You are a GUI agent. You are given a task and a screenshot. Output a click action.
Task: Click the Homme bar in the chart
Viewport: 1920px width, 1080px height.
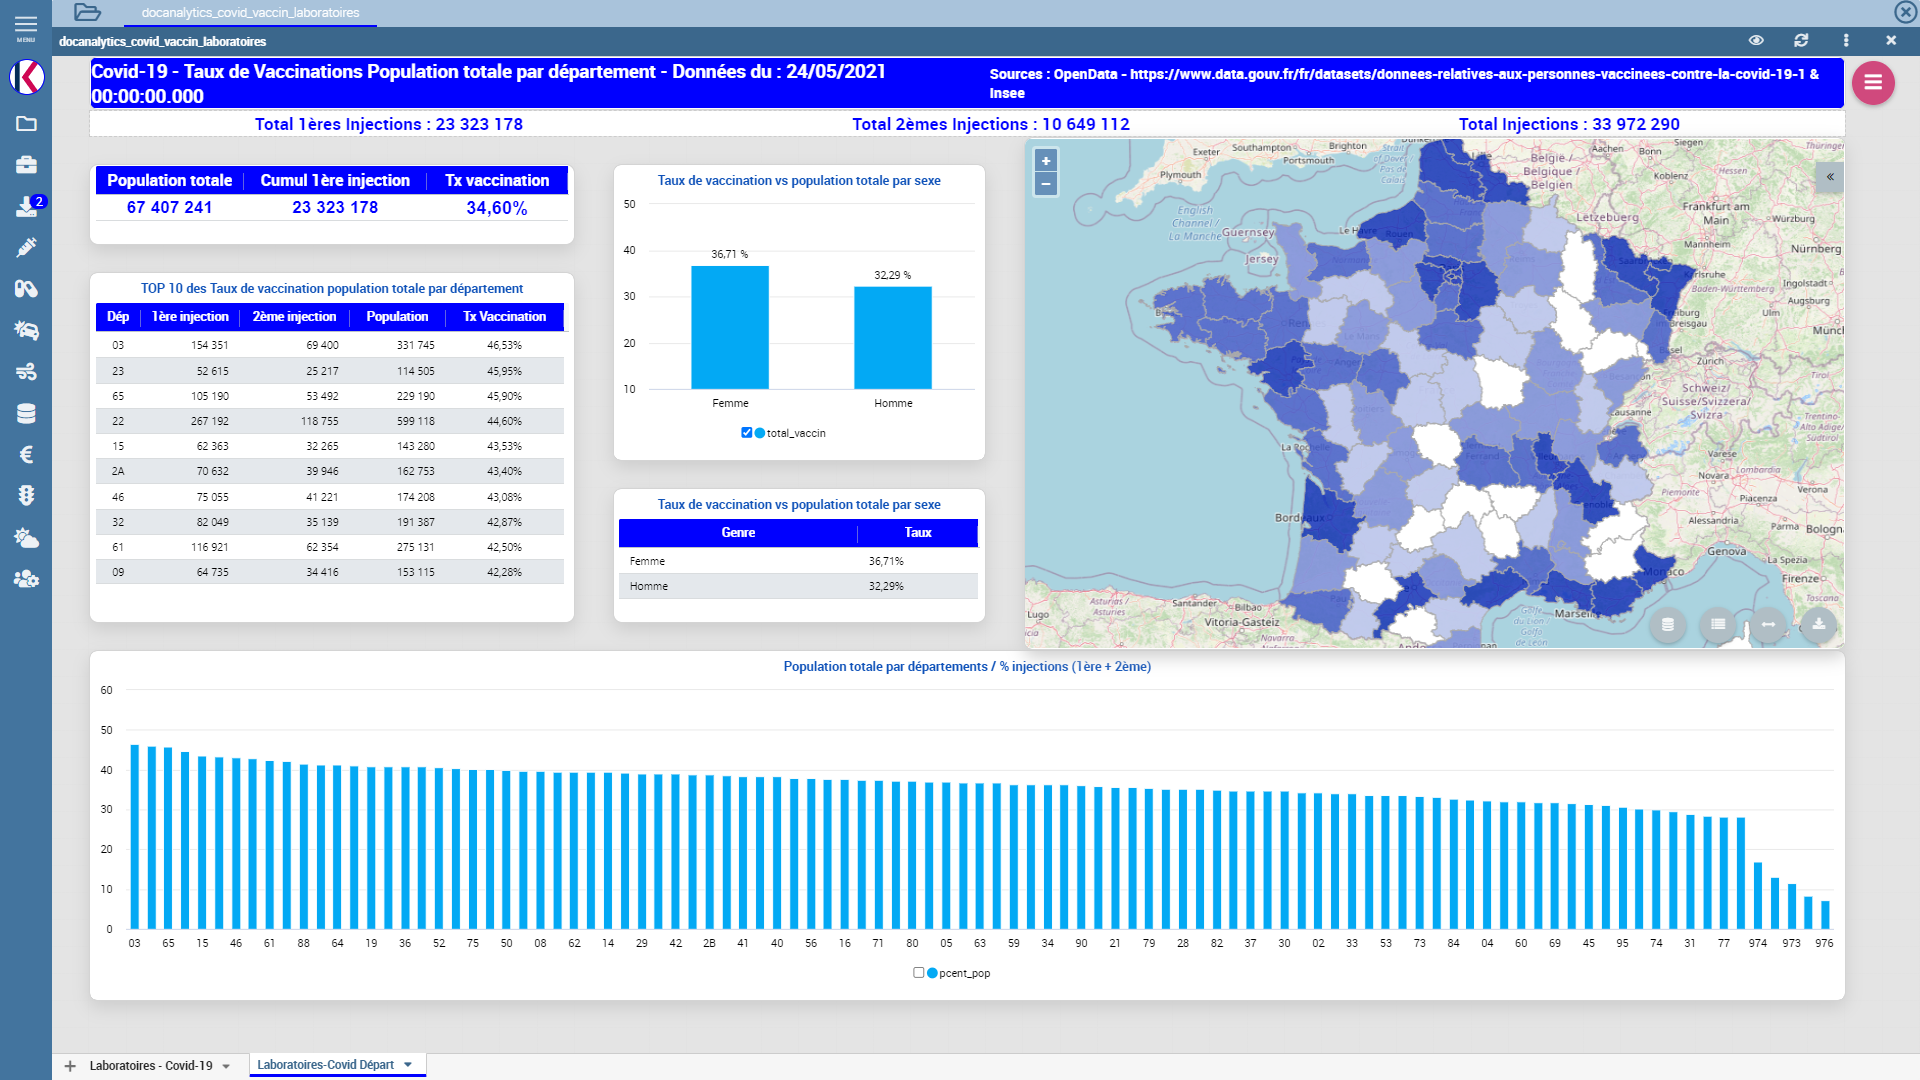click(893, 338)
